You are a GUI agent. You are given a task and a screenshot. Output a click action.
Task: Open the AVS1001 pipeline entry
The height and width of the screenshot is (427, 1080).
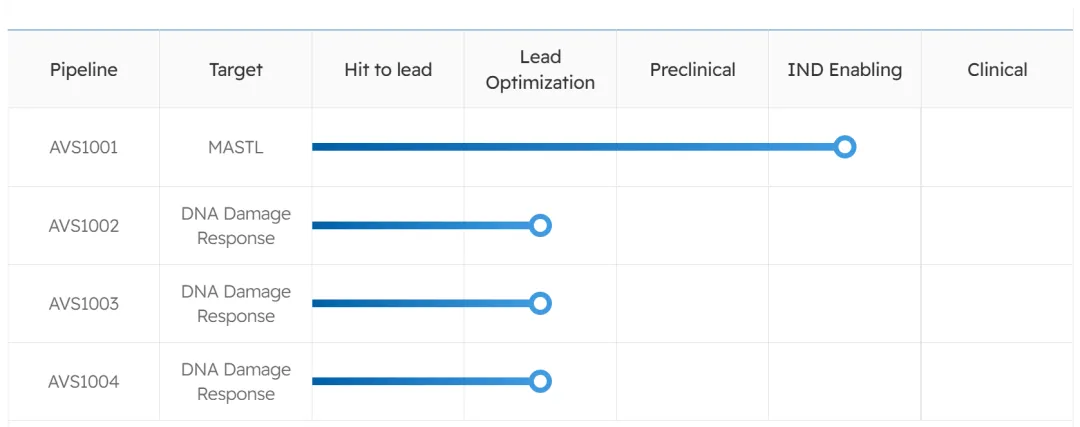pyautogui.click(x=84, y=148)
